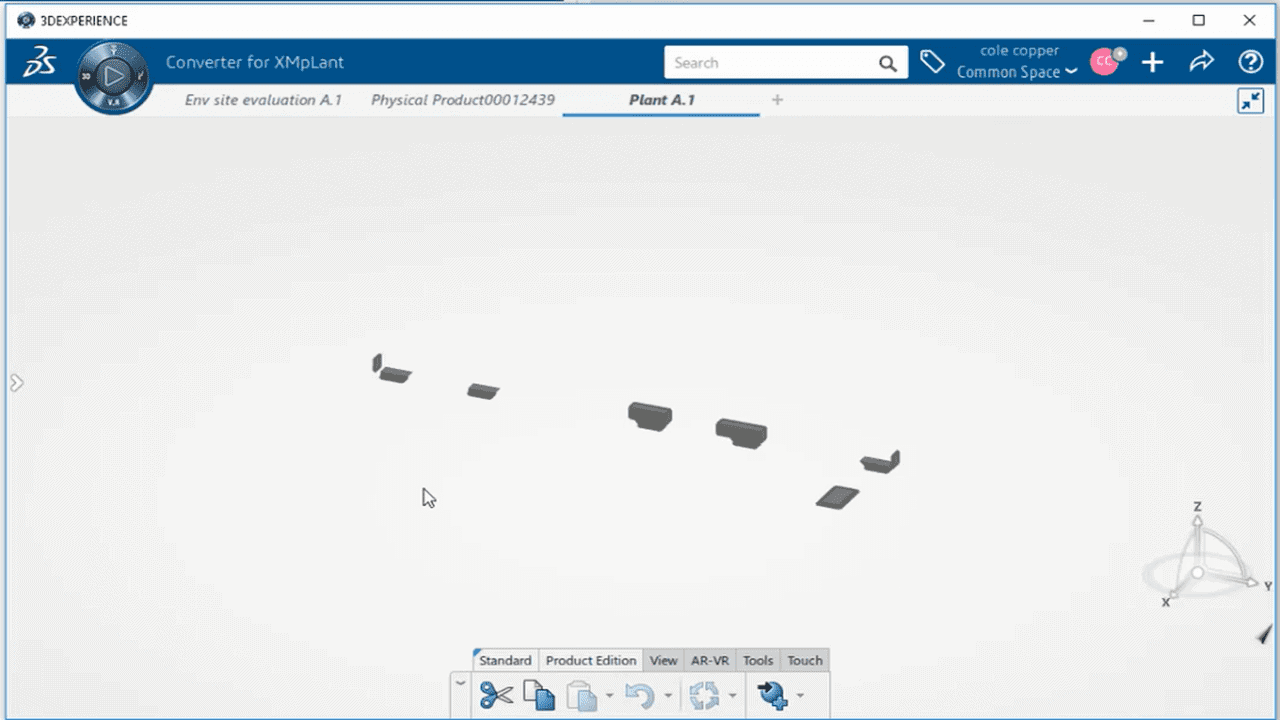Image resolution: width=1280 pixels, height=720 pixels.
Task: Open the Help question mark icon
Action: click(x=1250, y=62)
